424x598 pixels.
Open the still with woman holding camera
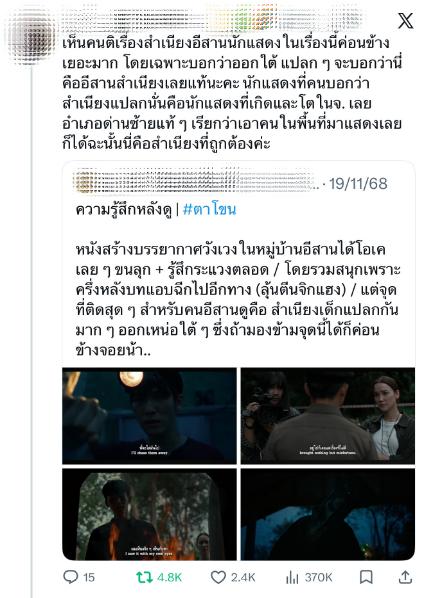tap(328, 416)
